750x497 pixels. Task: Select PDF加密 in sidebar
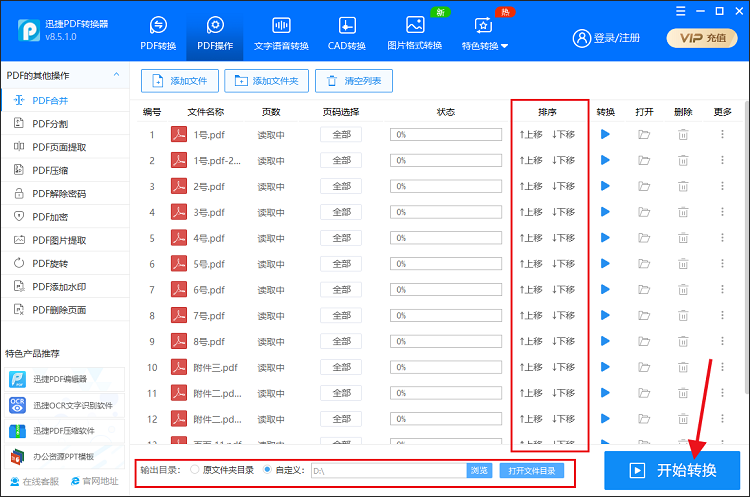tap(65, 217)
